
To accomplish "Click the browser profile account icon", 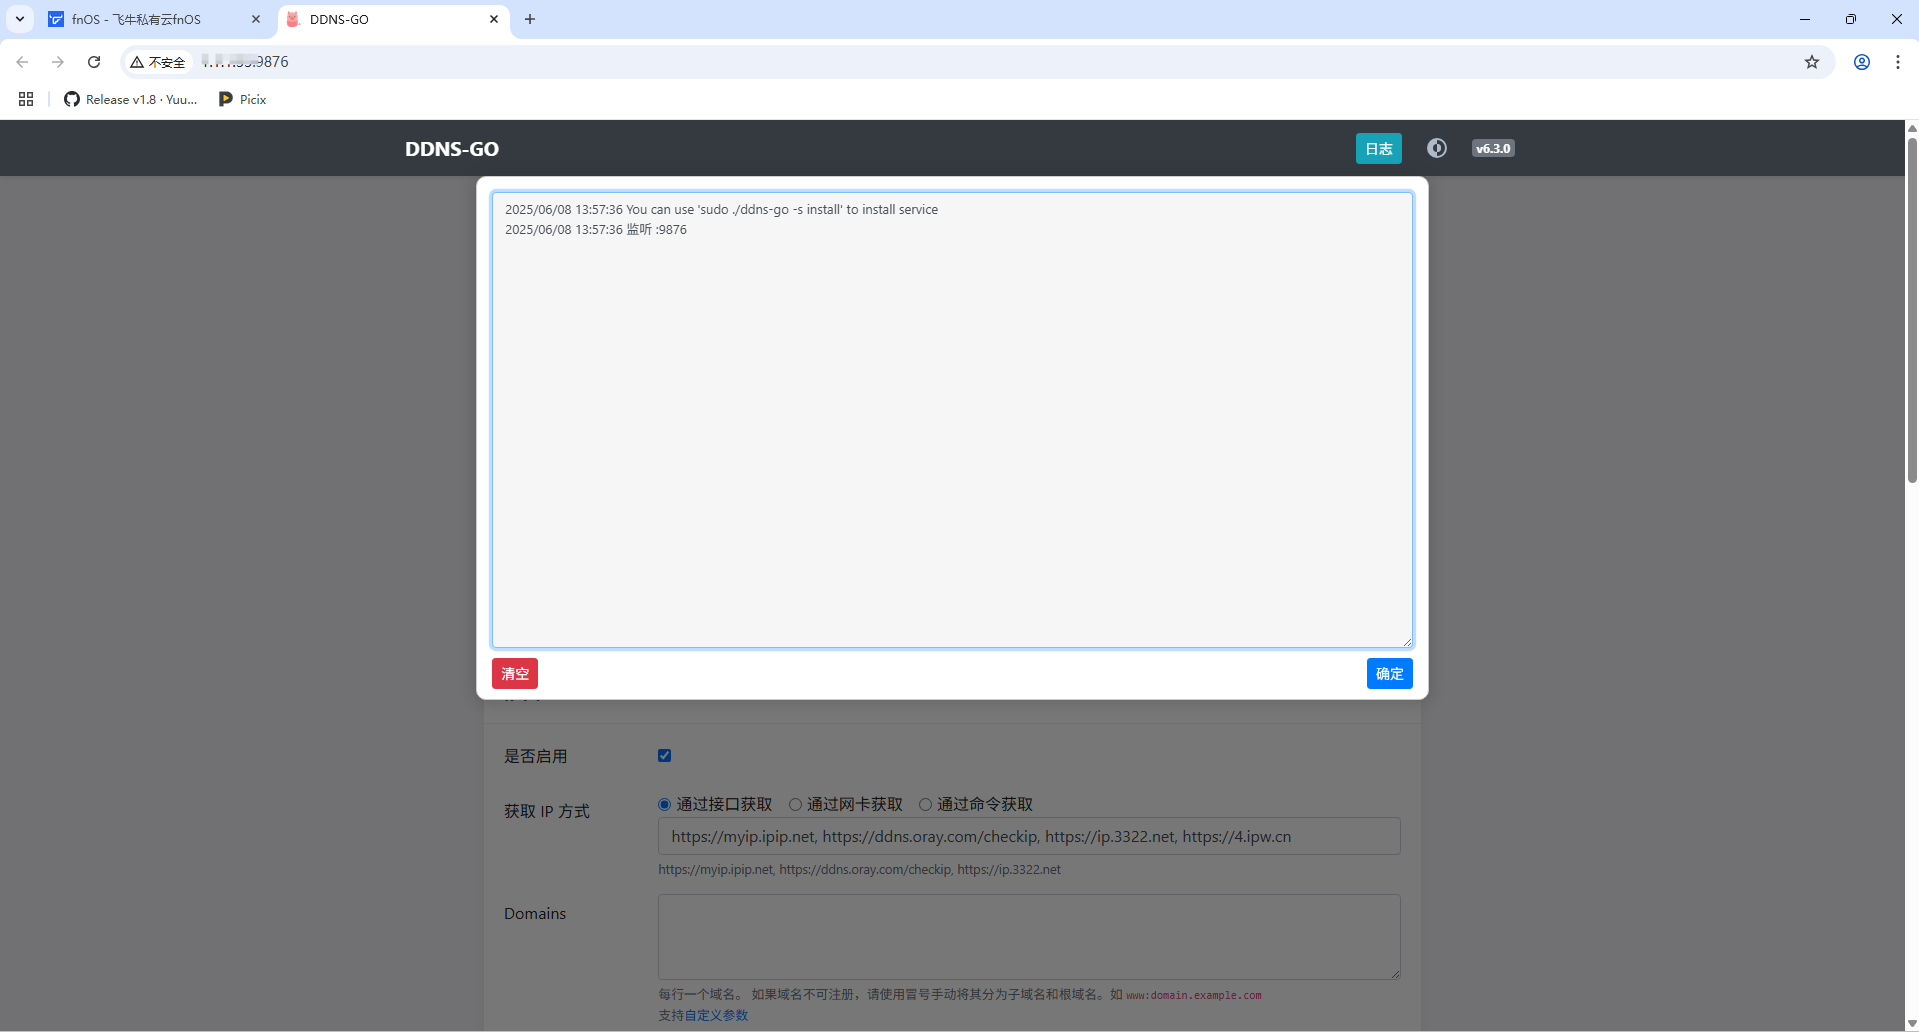I will [1861, 62].
